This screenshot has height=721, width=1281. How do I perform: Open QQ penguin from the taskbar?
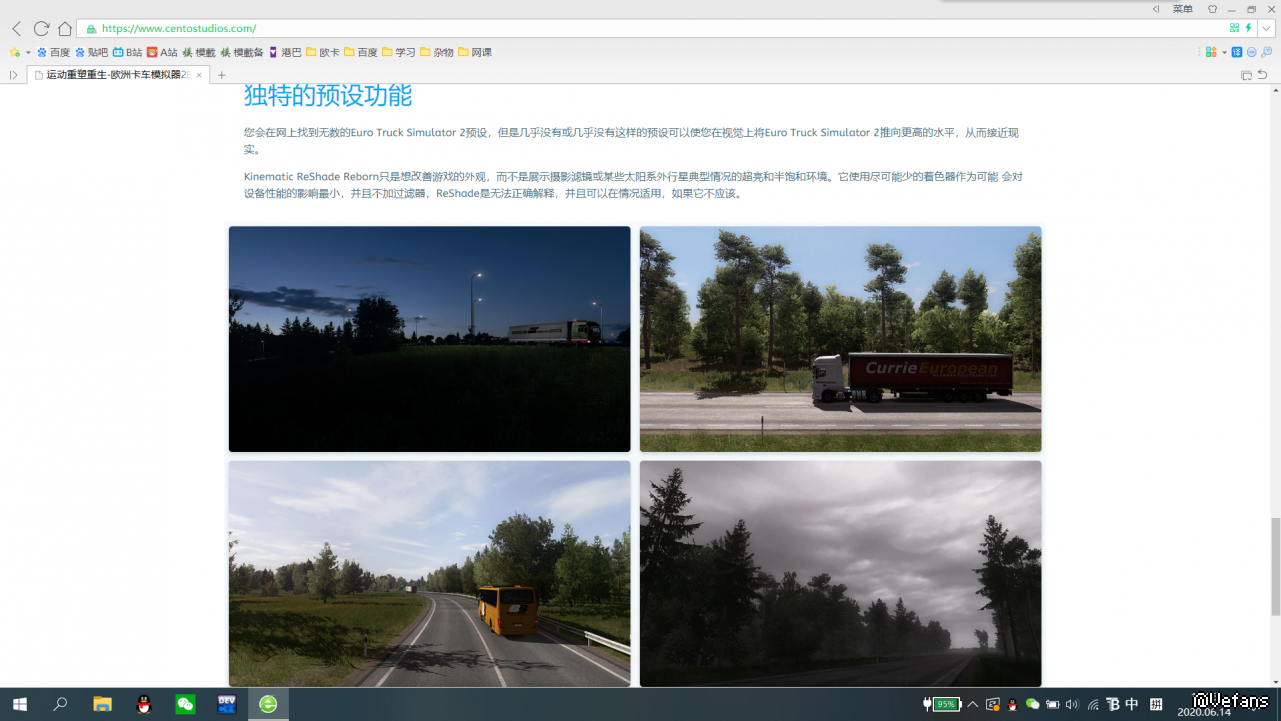click(144, 704)
